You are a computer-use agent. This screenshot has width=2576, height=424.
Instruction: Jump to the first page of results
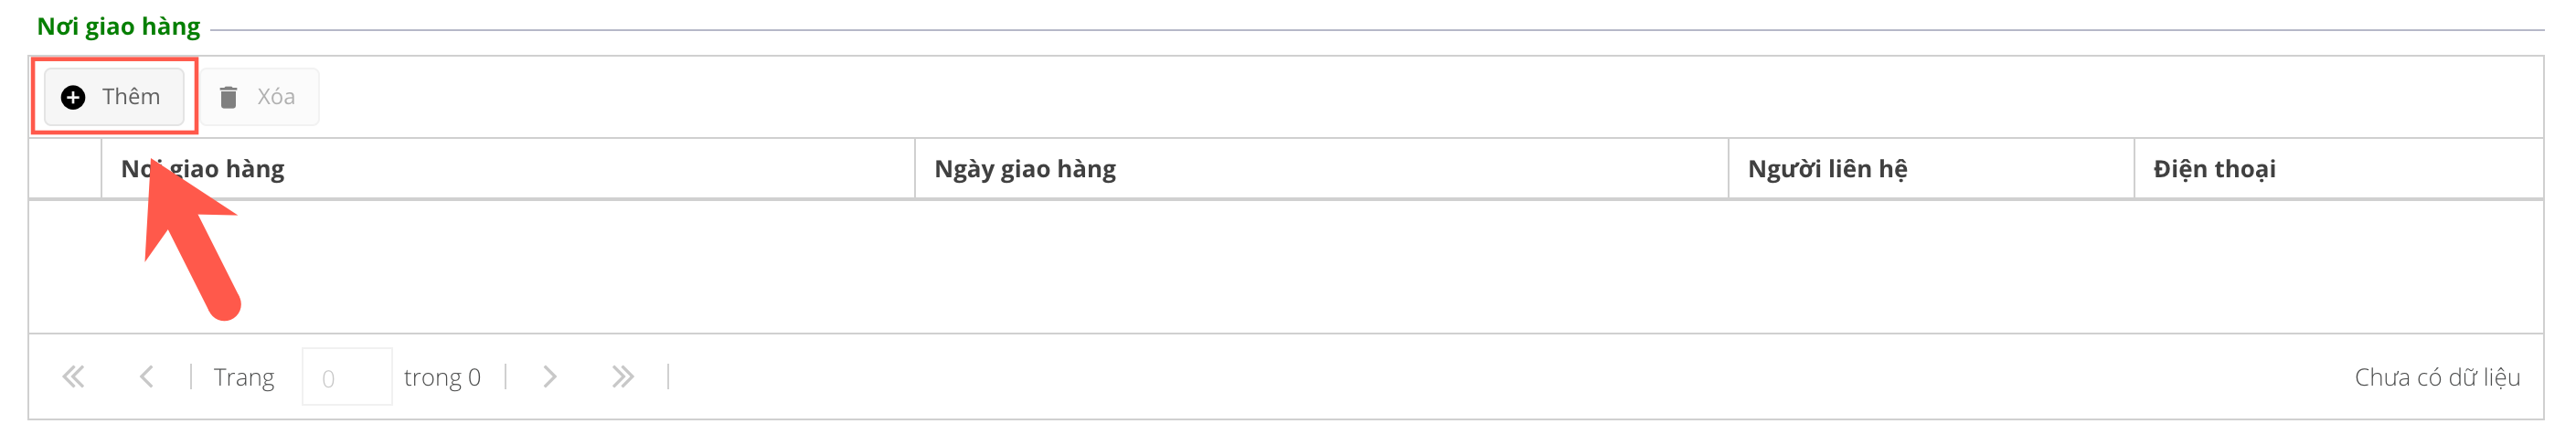click(73, 377)
